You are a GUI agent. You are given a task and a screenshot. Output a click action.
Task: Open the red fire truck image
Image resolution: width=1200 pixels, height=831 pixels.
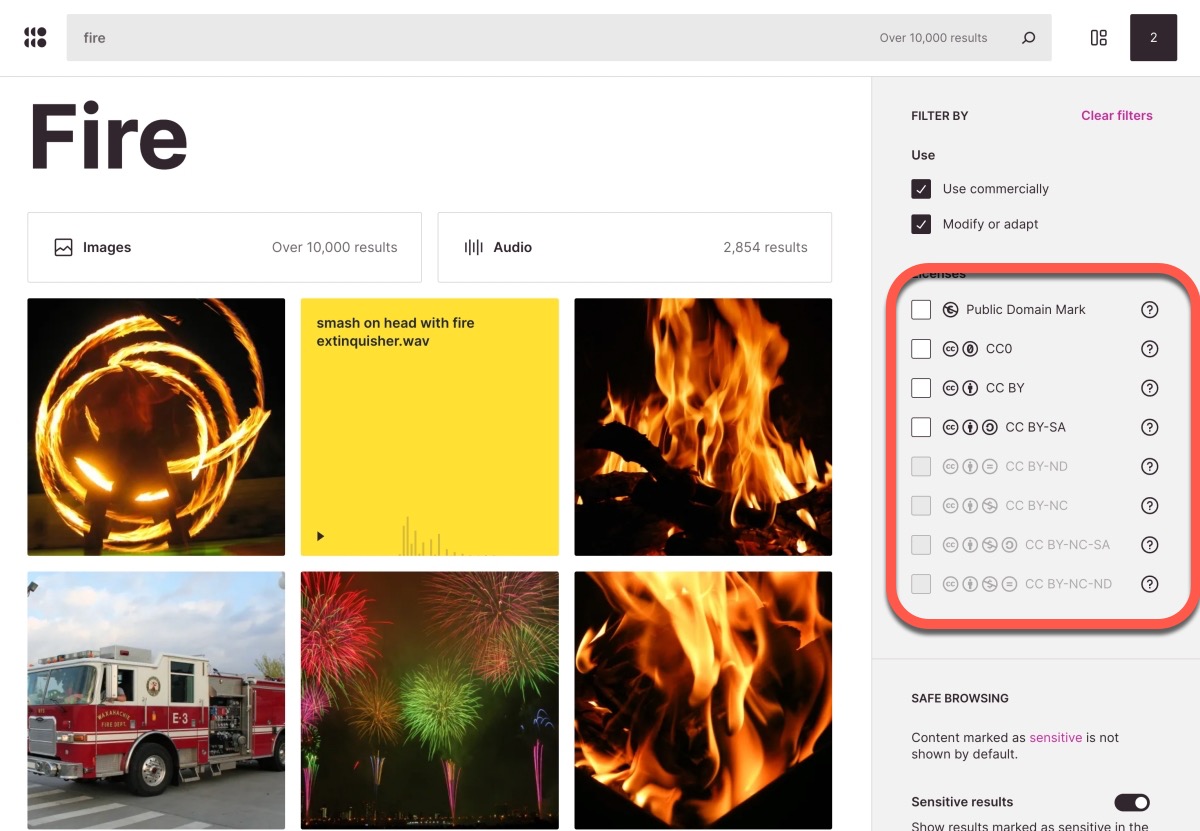156,701
